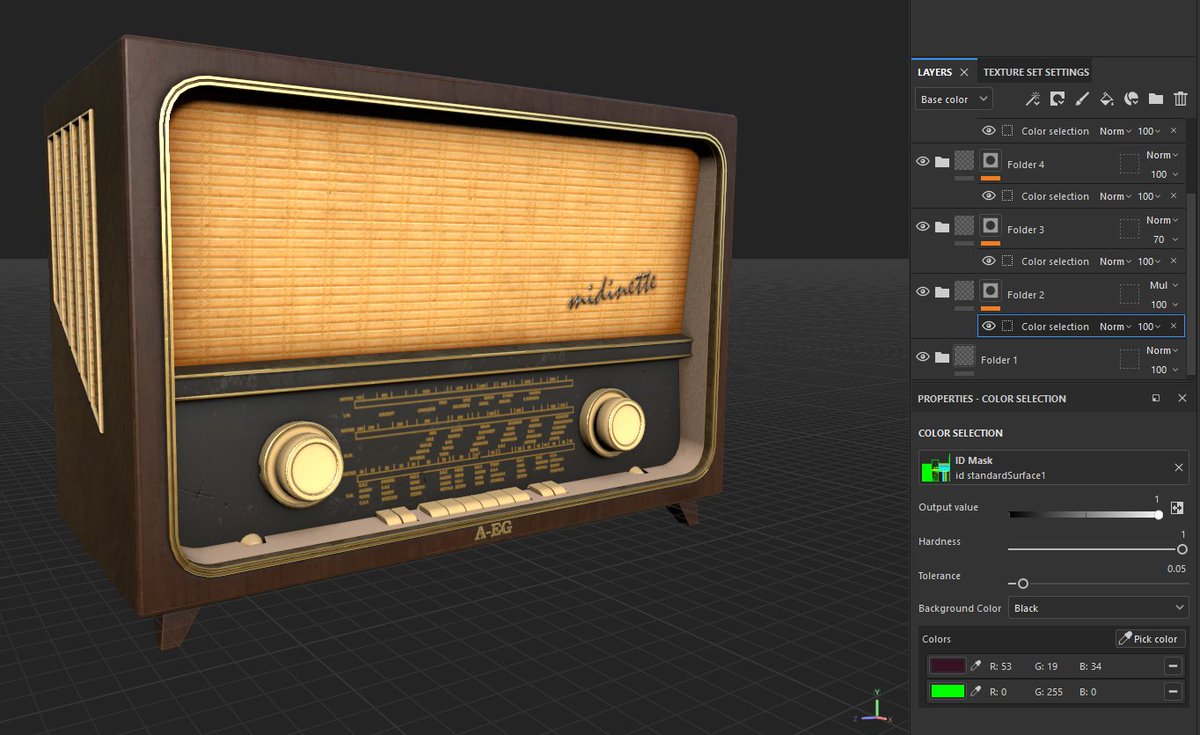1200x735 pixels.
Task: Click the ID Mask thumbnail image
Action: click(x=936, y=467)
